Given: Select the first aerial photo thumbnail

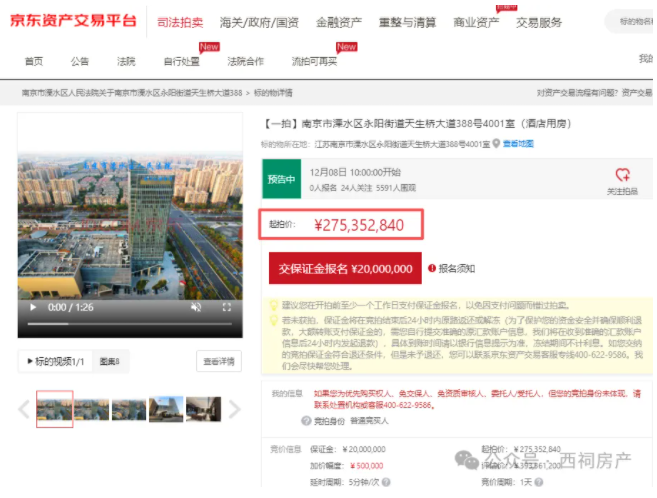Looking at the screenshot, I should (54, 408).
